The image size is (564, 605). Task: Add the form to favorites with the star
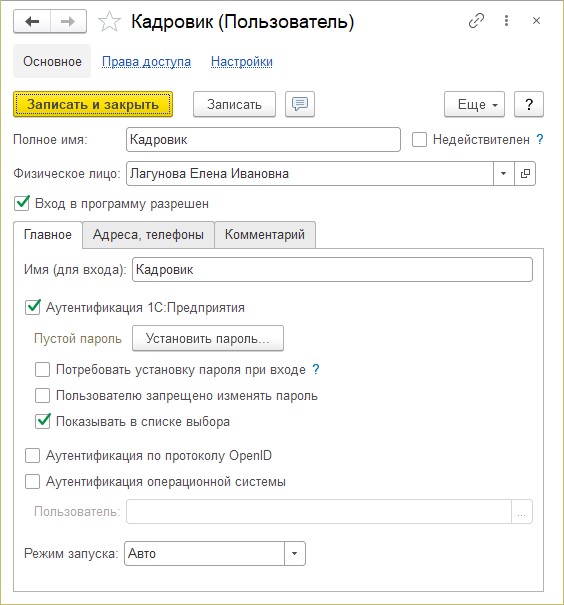pyautogui.click(x=109, y=22)
